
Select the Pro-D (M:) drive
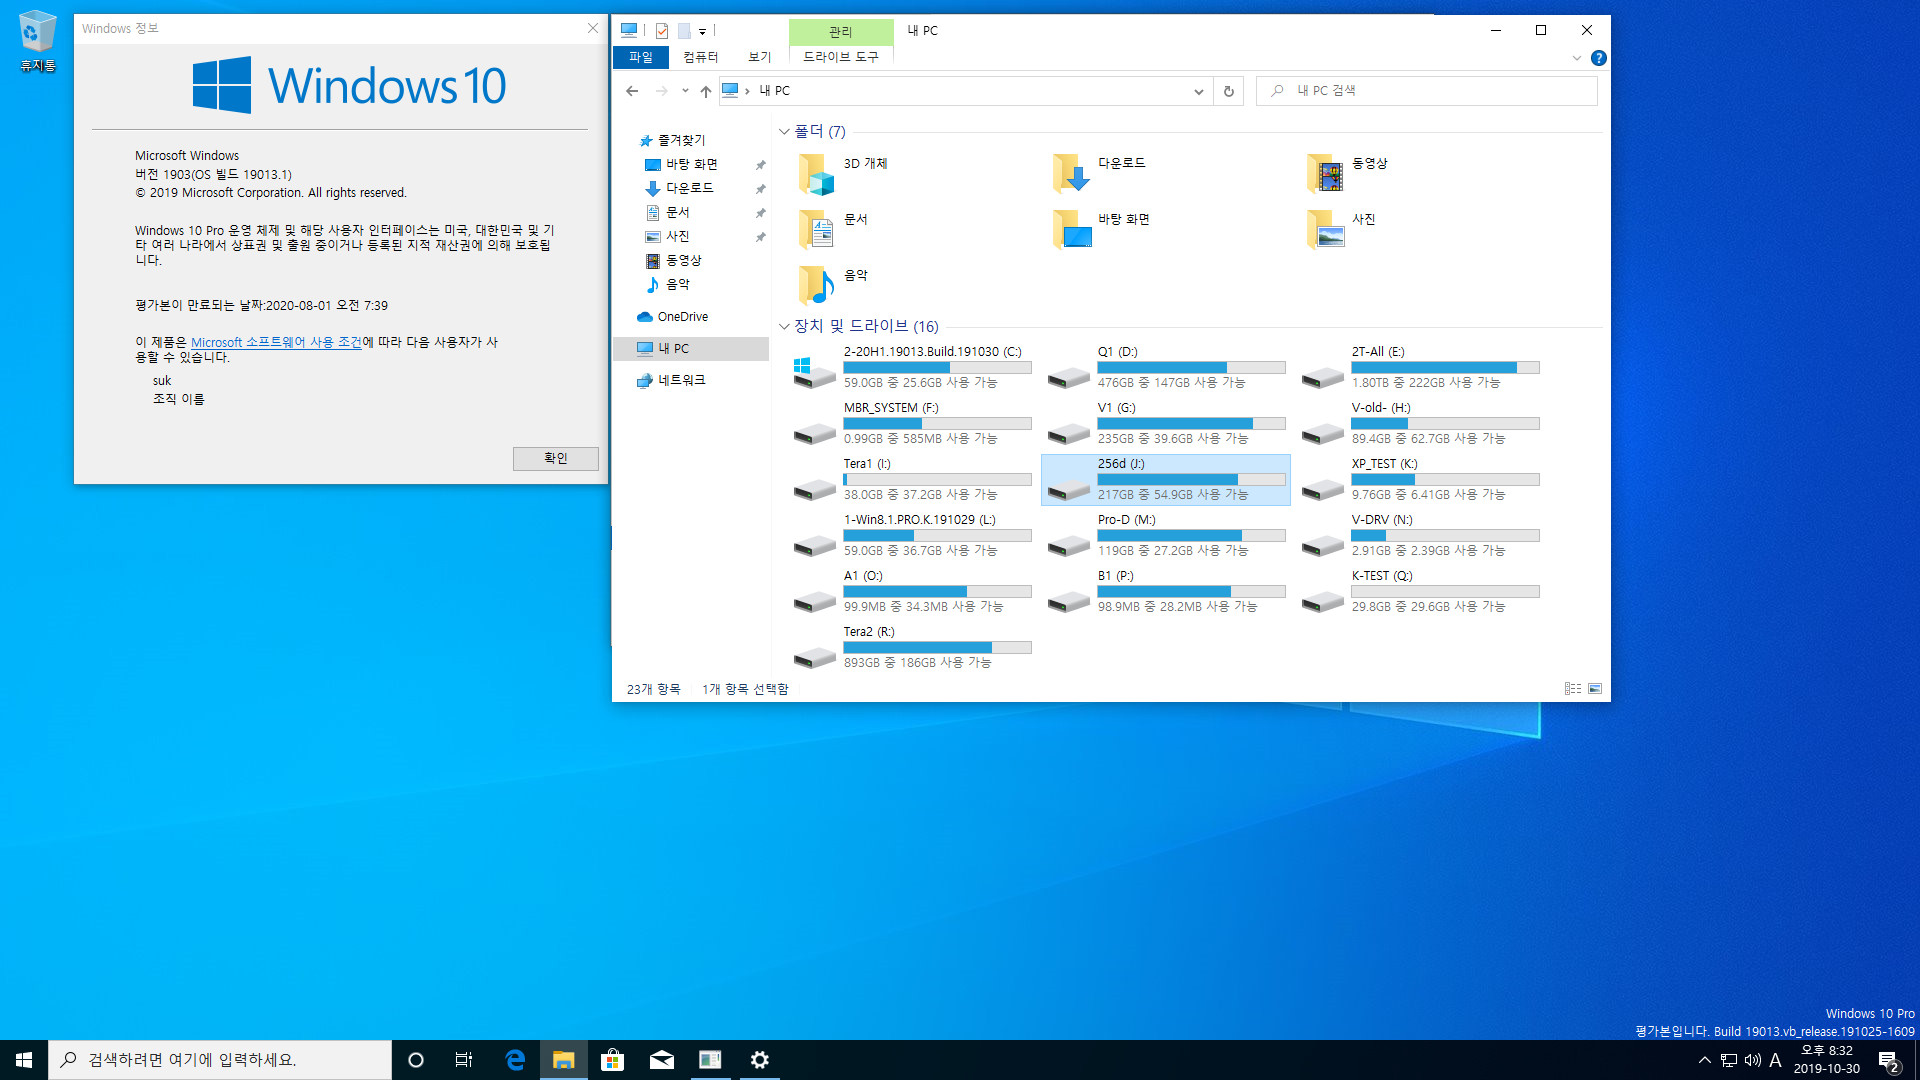pos(1166,535)
